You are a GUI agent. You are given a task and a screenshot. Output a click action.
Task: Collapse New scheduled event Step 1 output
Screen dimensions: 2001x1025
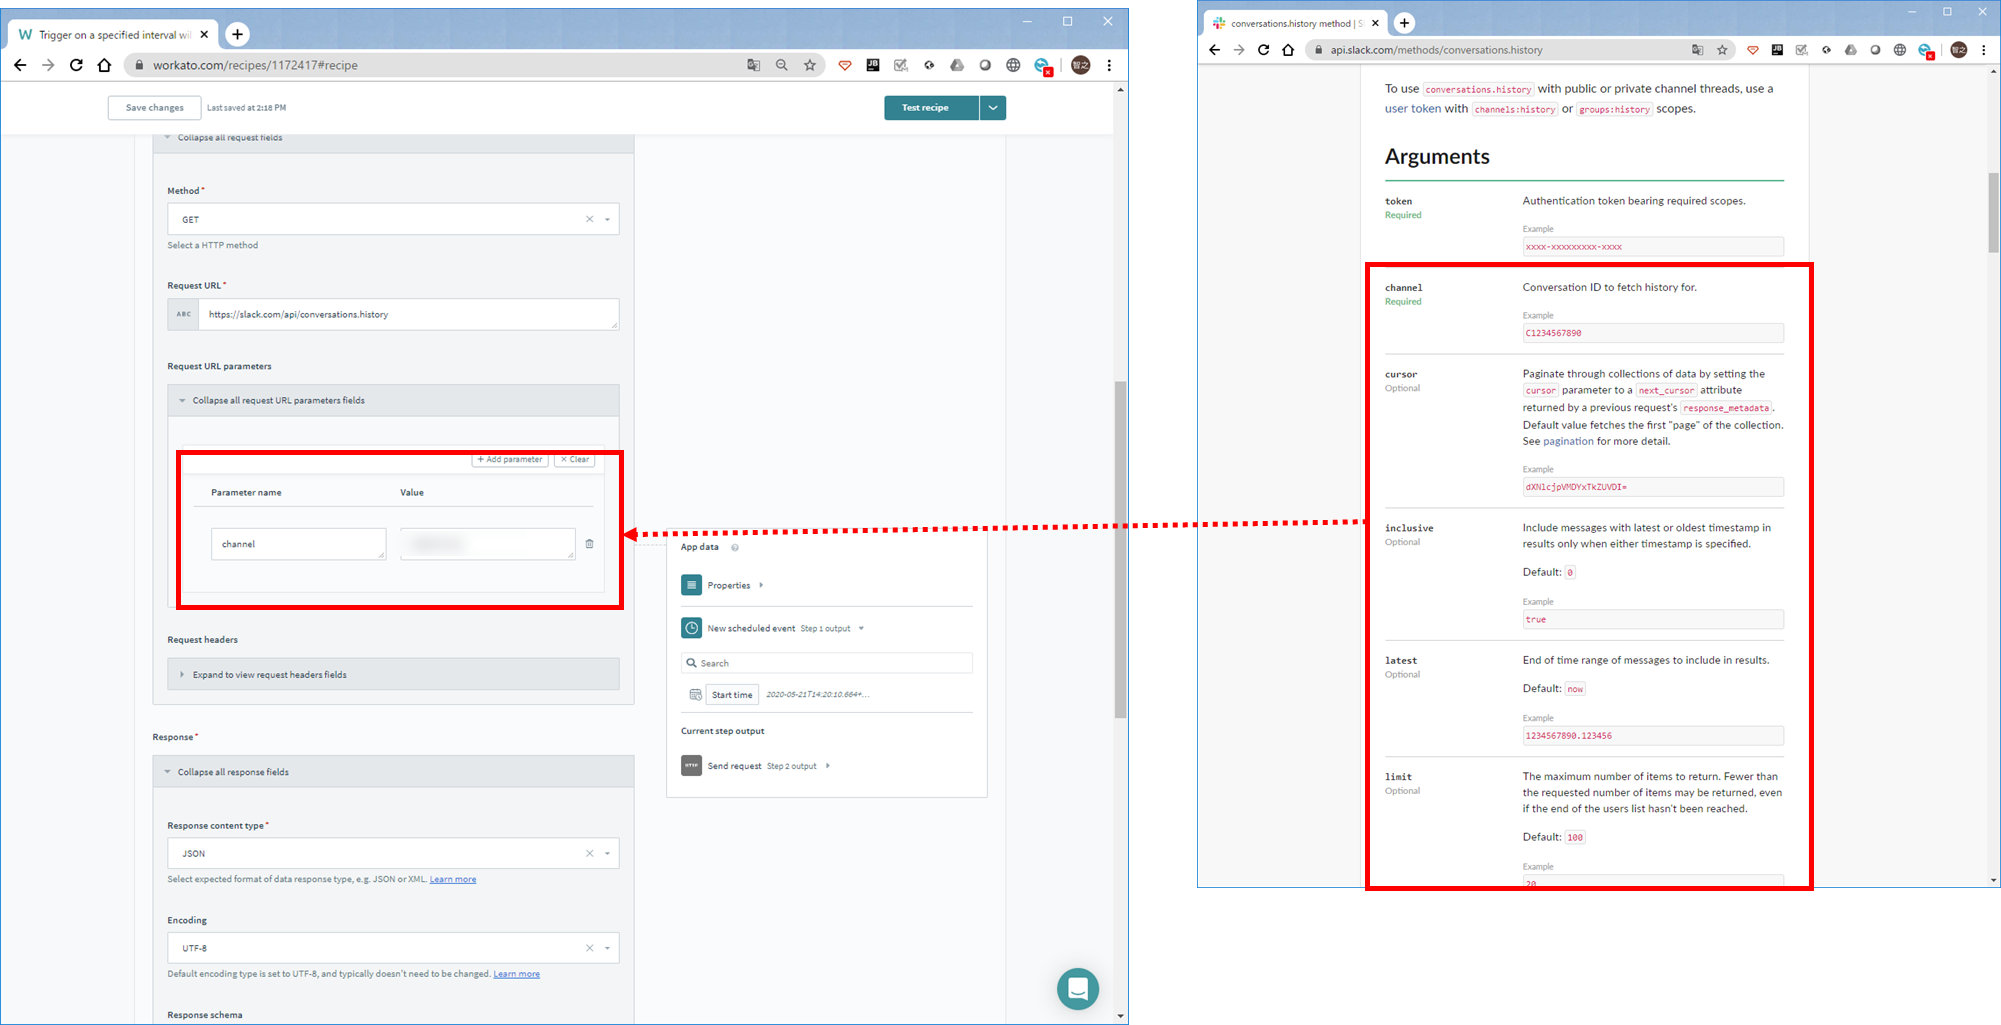coord(861,628)
